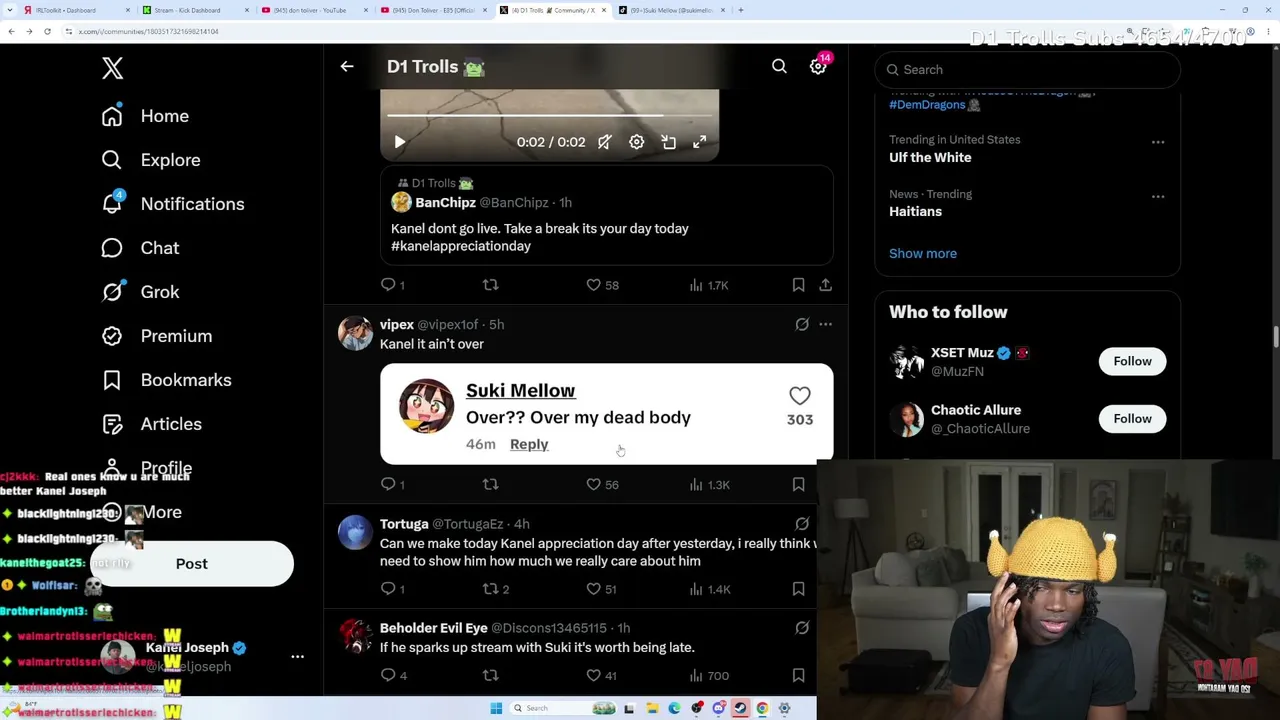Bookmark Beholder Evil Eye's post
Viewport: 1280px width, 720px height.
[798, 675]
